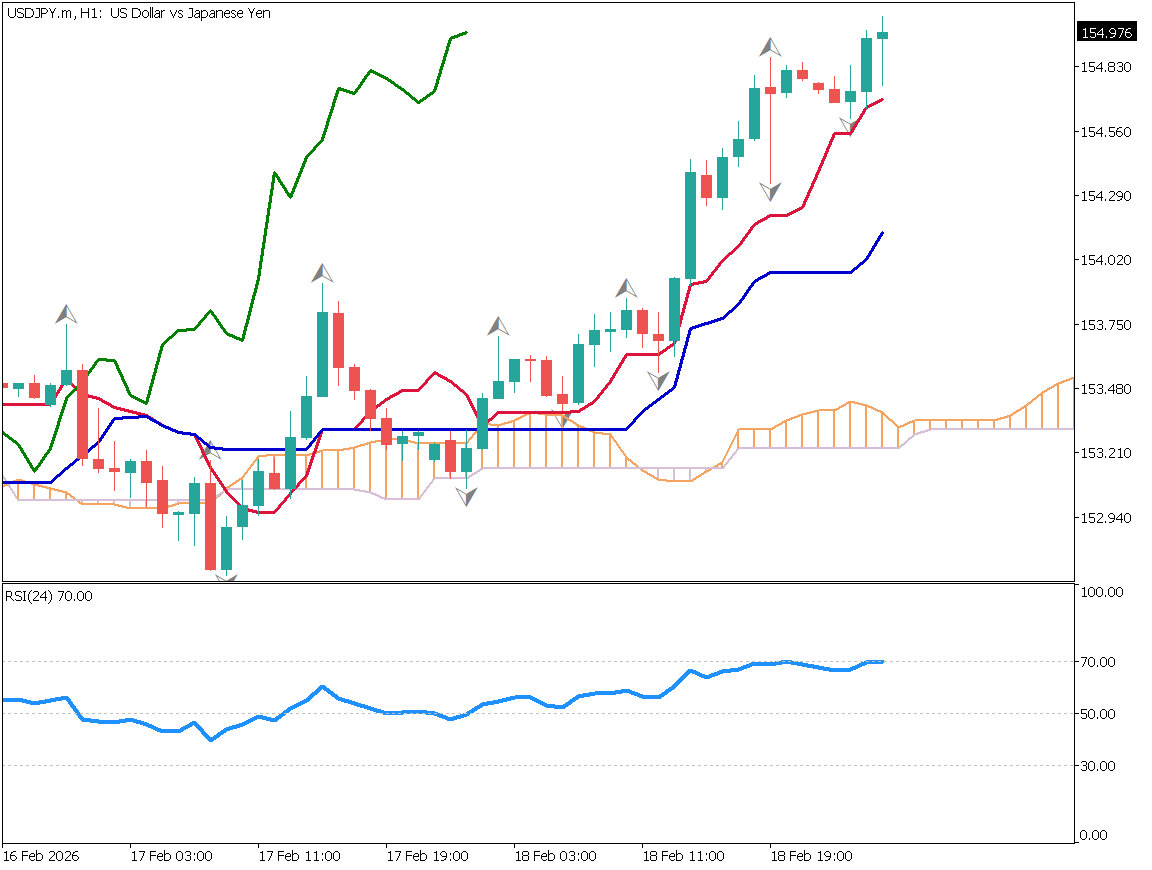Select the blue Kijun-sen line's right end
1152x870 pixels.
pos(882,233)
